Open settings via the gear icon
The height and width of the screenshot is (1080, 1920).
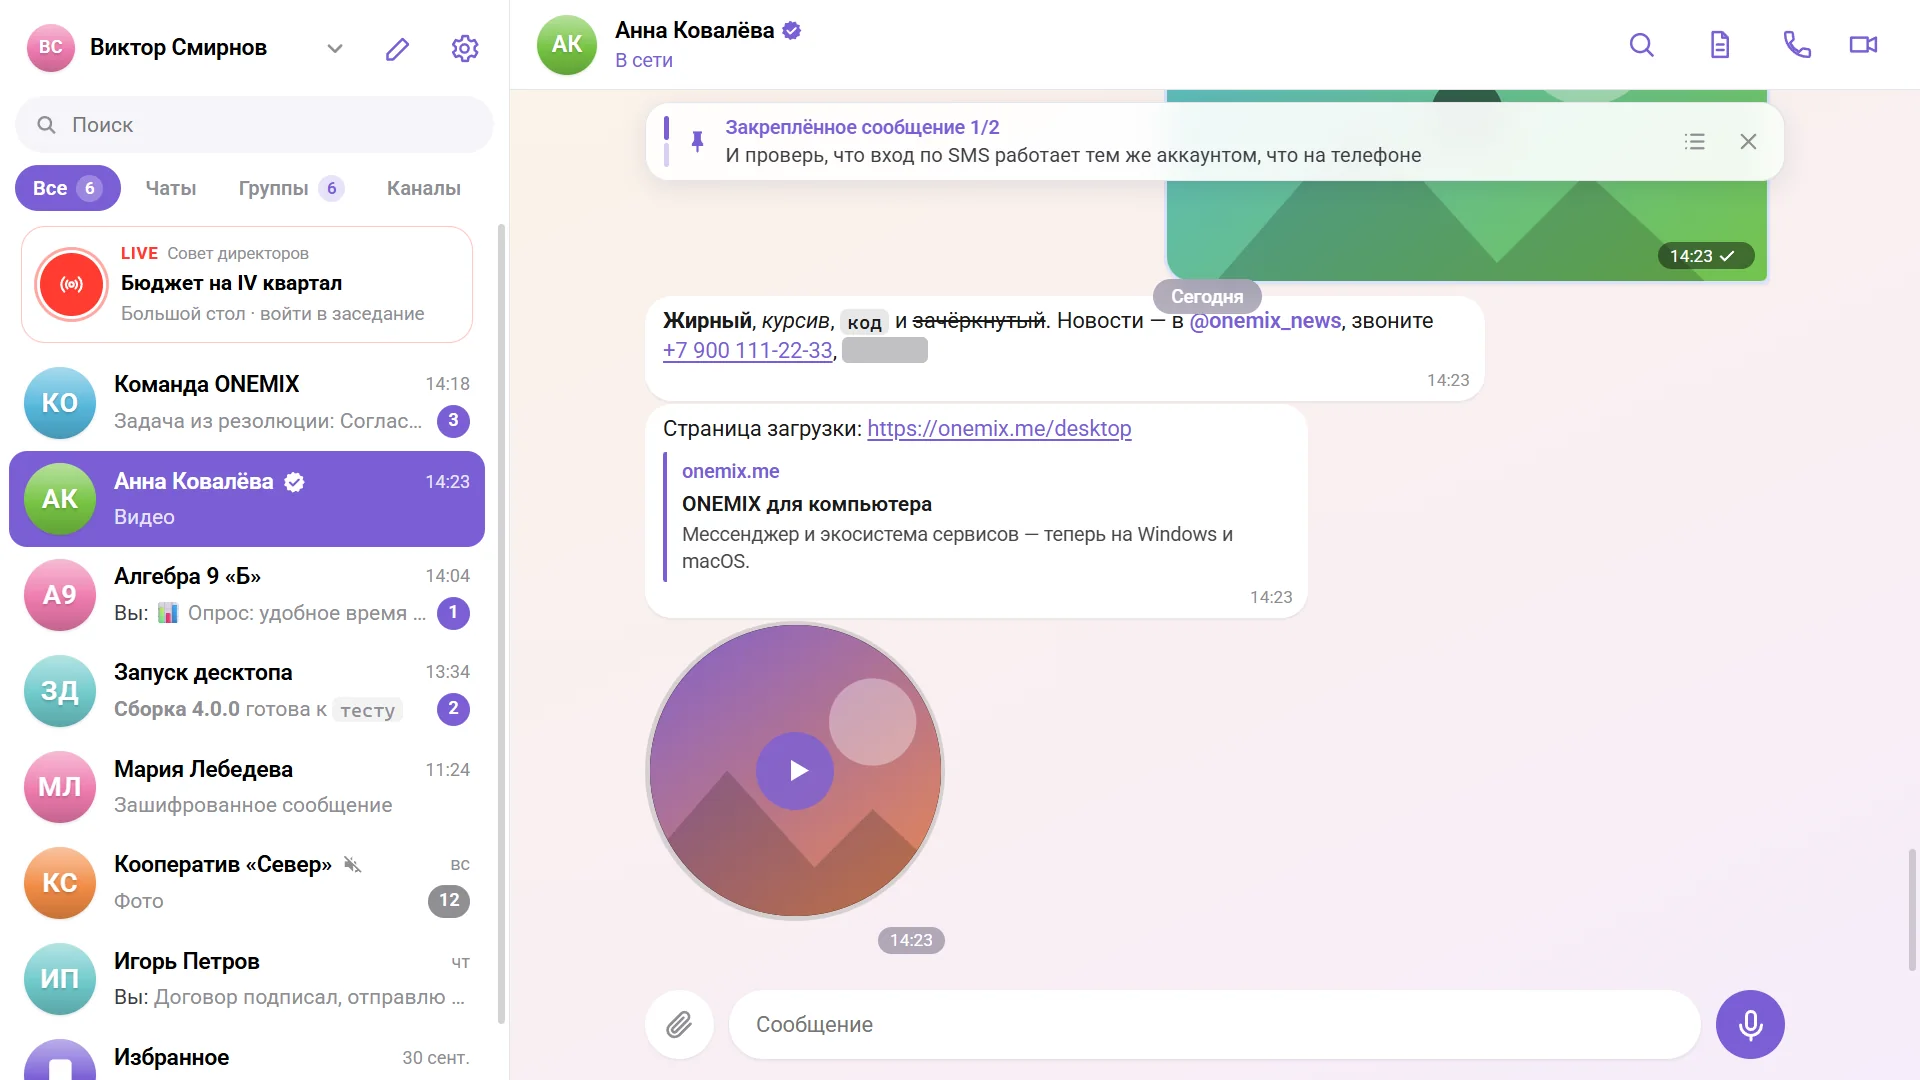point(465,48)
